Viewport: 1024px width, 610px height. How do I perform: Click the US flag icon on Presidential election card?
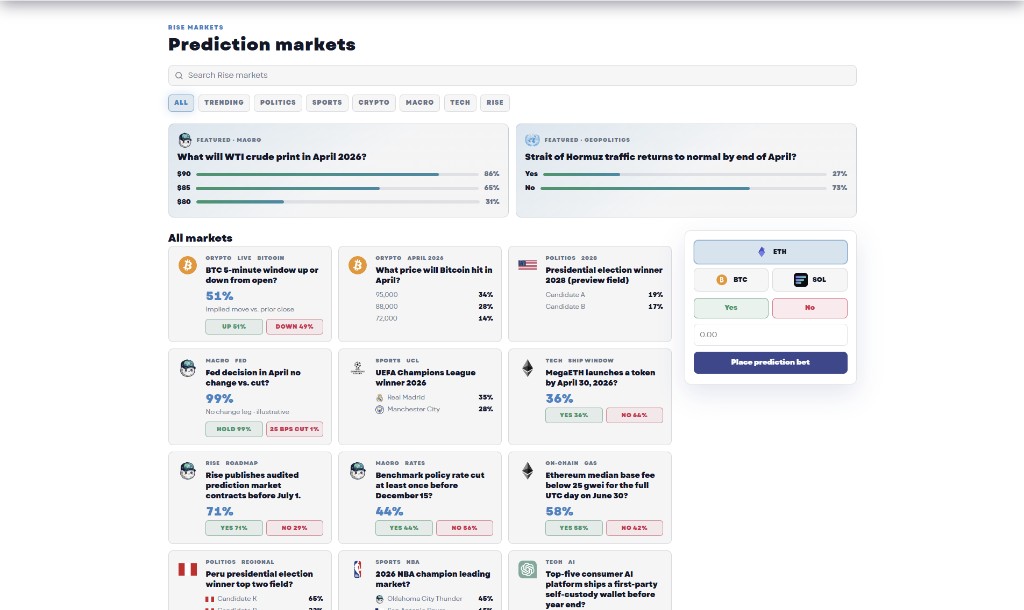coord(527,265)
